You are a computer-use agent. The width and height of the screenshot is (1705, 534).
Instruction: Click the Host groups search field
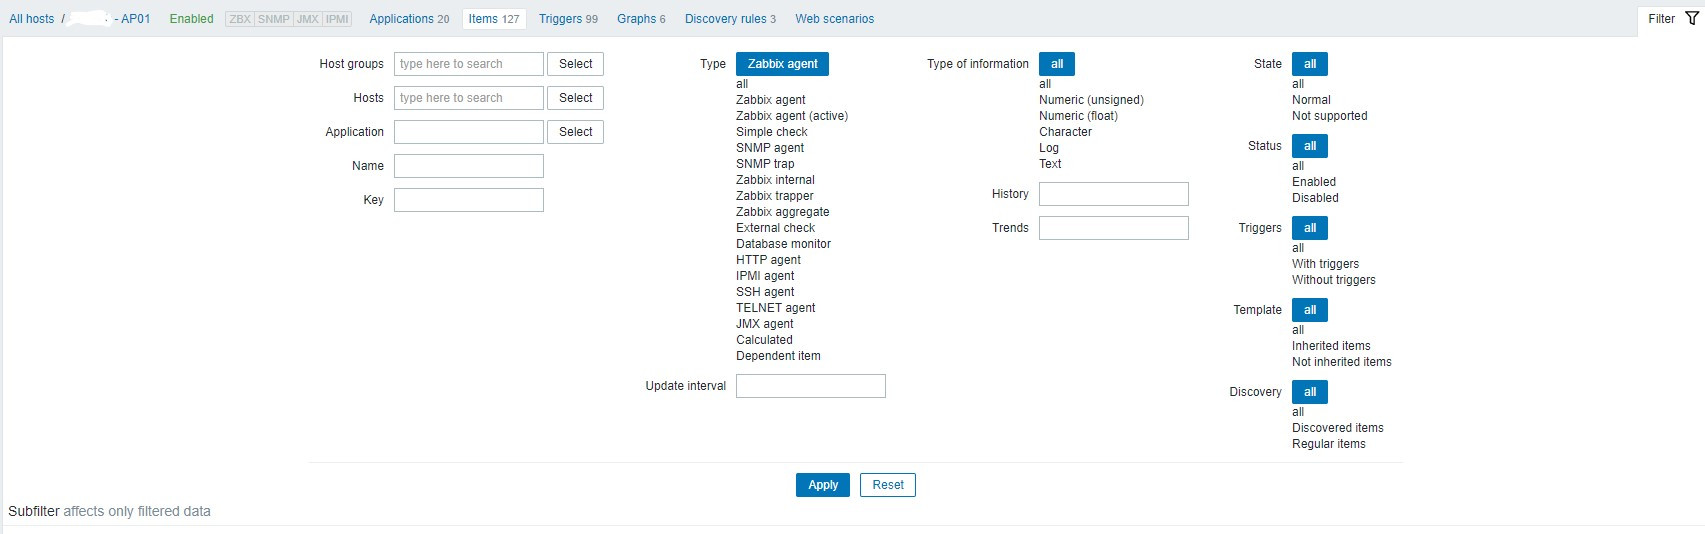(469, 64)
